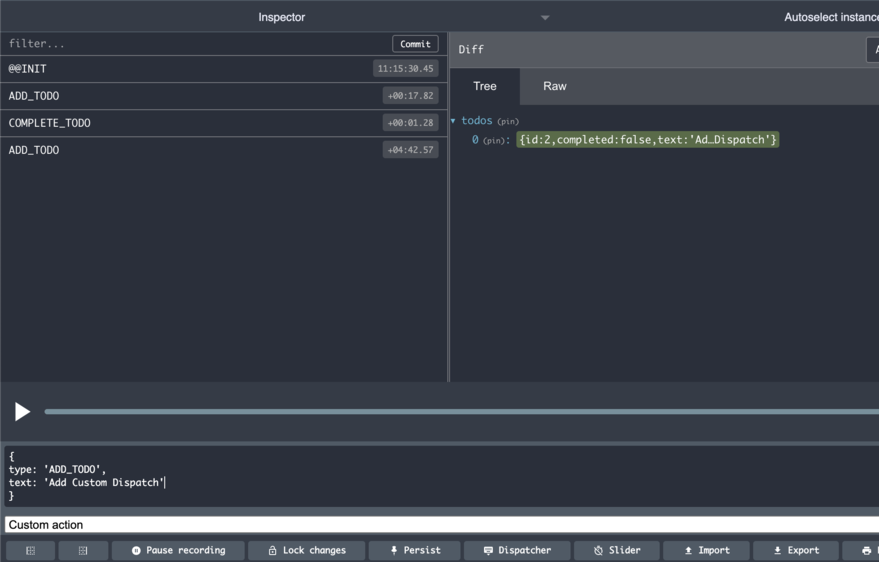Open the Custom action selector
Image resolution: width=879 pixels, height=562 pixels.
(442, 525)
